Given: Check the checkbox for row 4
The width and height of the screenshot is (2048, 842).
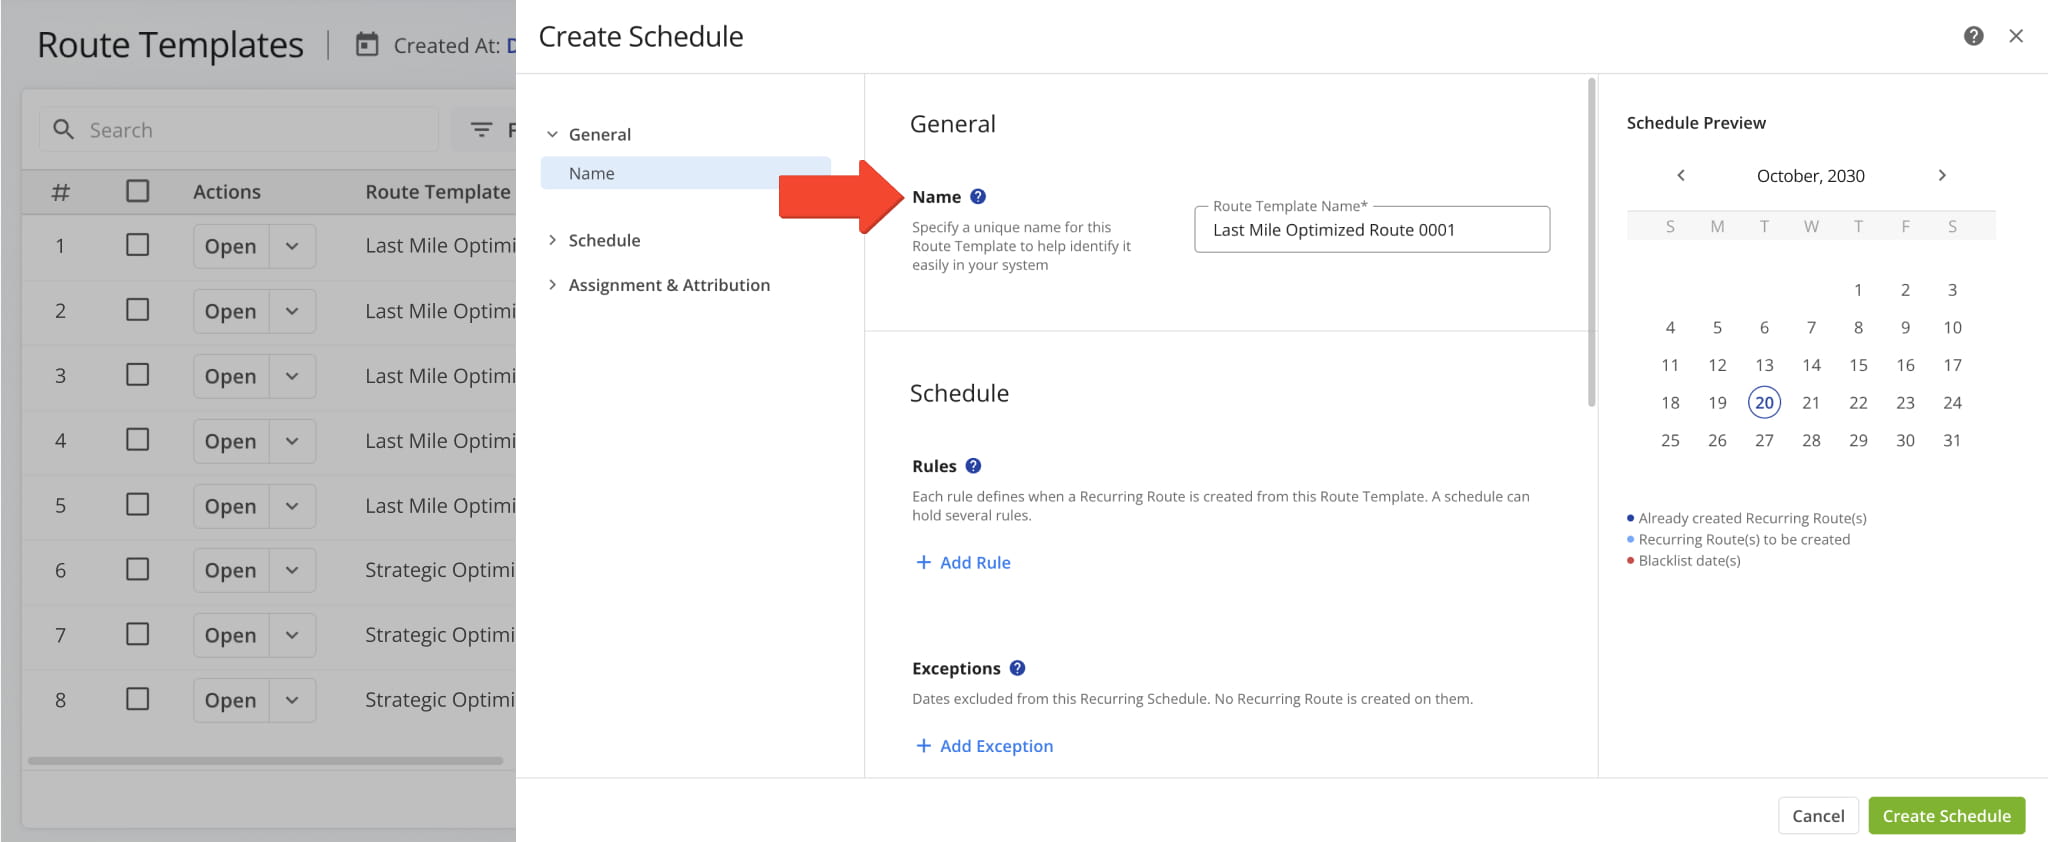Looking at the screenshot, I should coord(138,440).
